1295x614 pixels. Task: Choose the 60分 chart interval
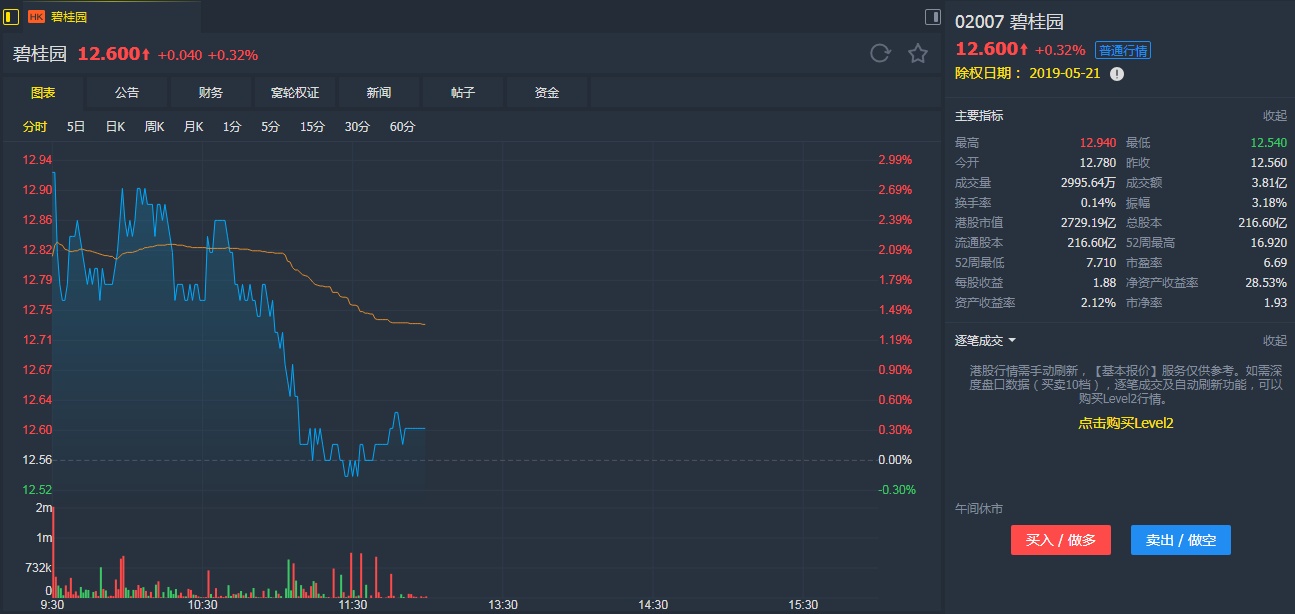point(402,127)
